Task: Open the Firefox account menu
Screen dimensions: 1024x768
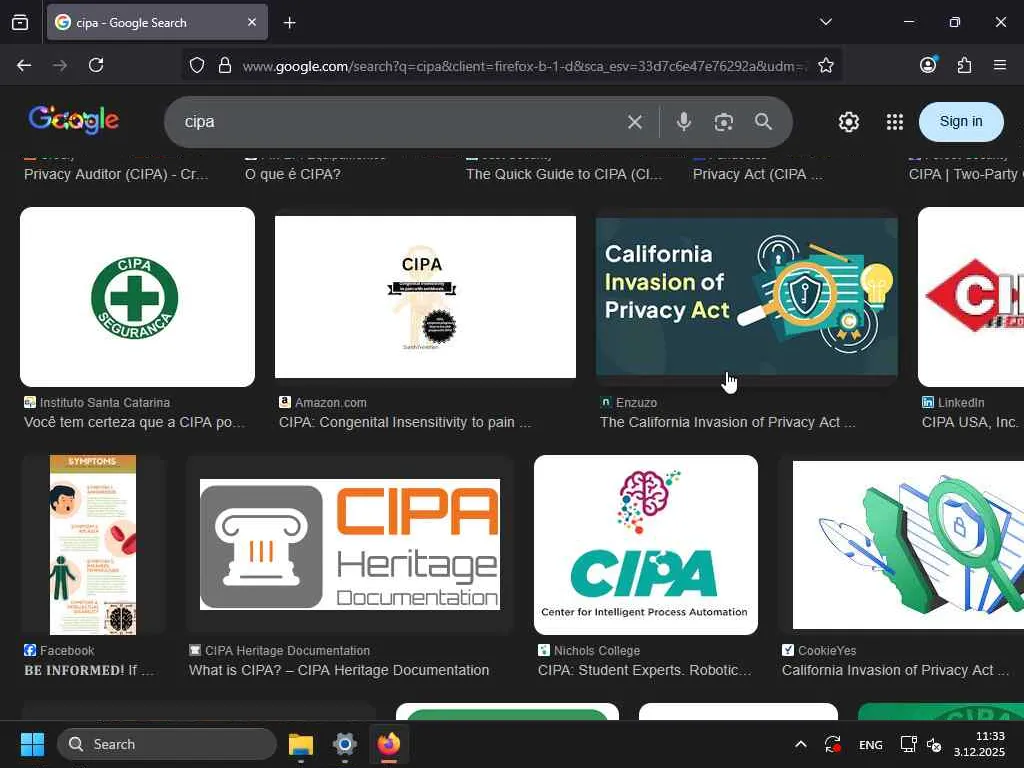Action: 928,65
